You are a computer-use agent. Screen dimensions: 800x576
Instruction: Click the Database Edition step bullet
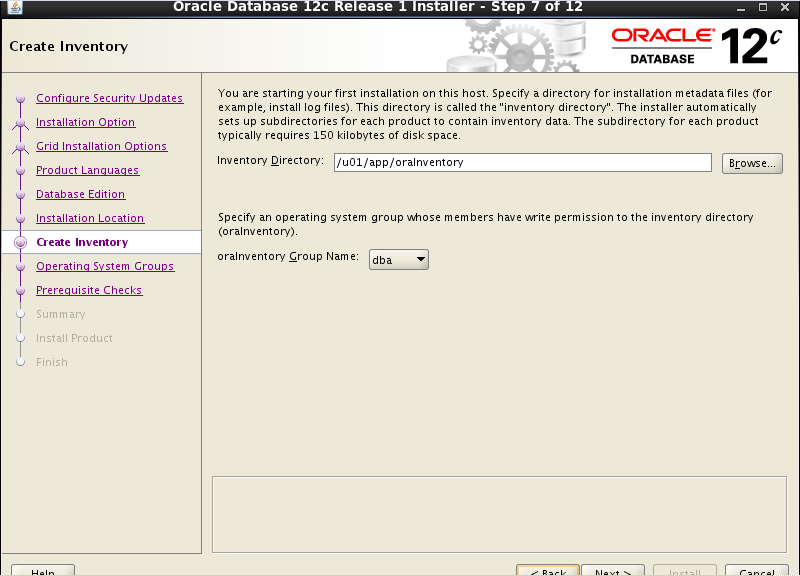(x=20, y=194)
